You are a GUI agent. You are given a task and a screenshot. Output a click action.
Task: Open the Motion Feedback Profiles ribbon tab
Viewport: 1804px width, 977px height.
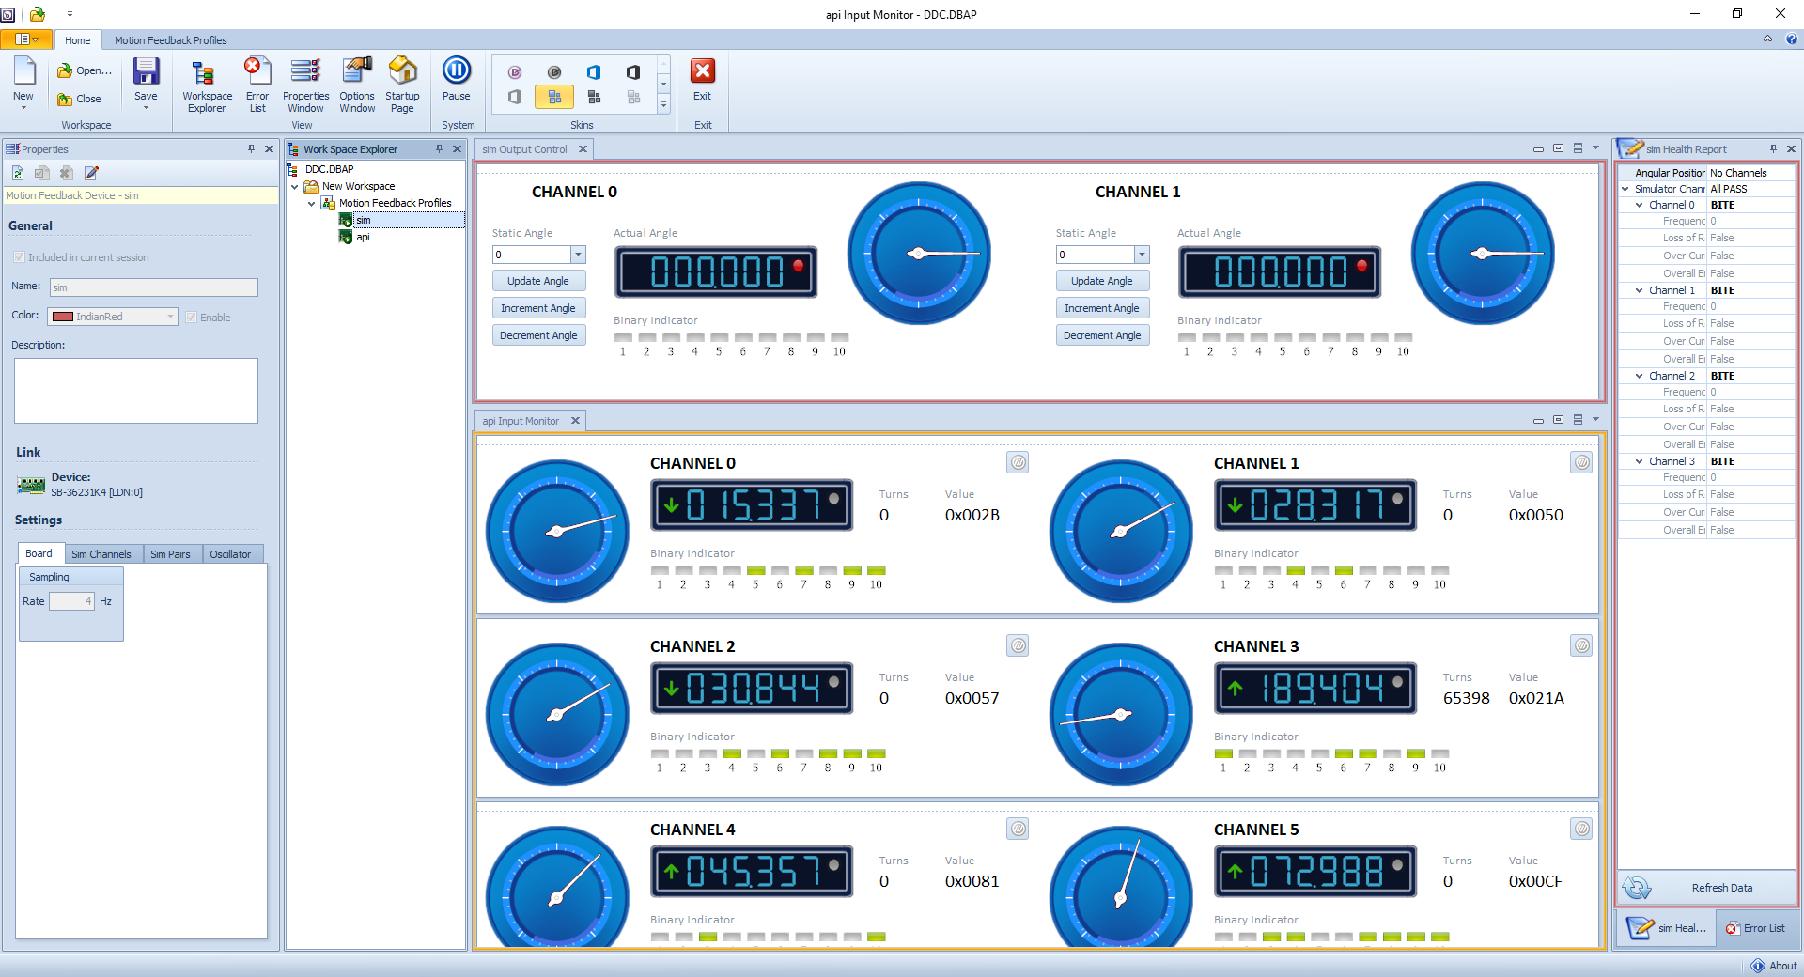[170, 40]
